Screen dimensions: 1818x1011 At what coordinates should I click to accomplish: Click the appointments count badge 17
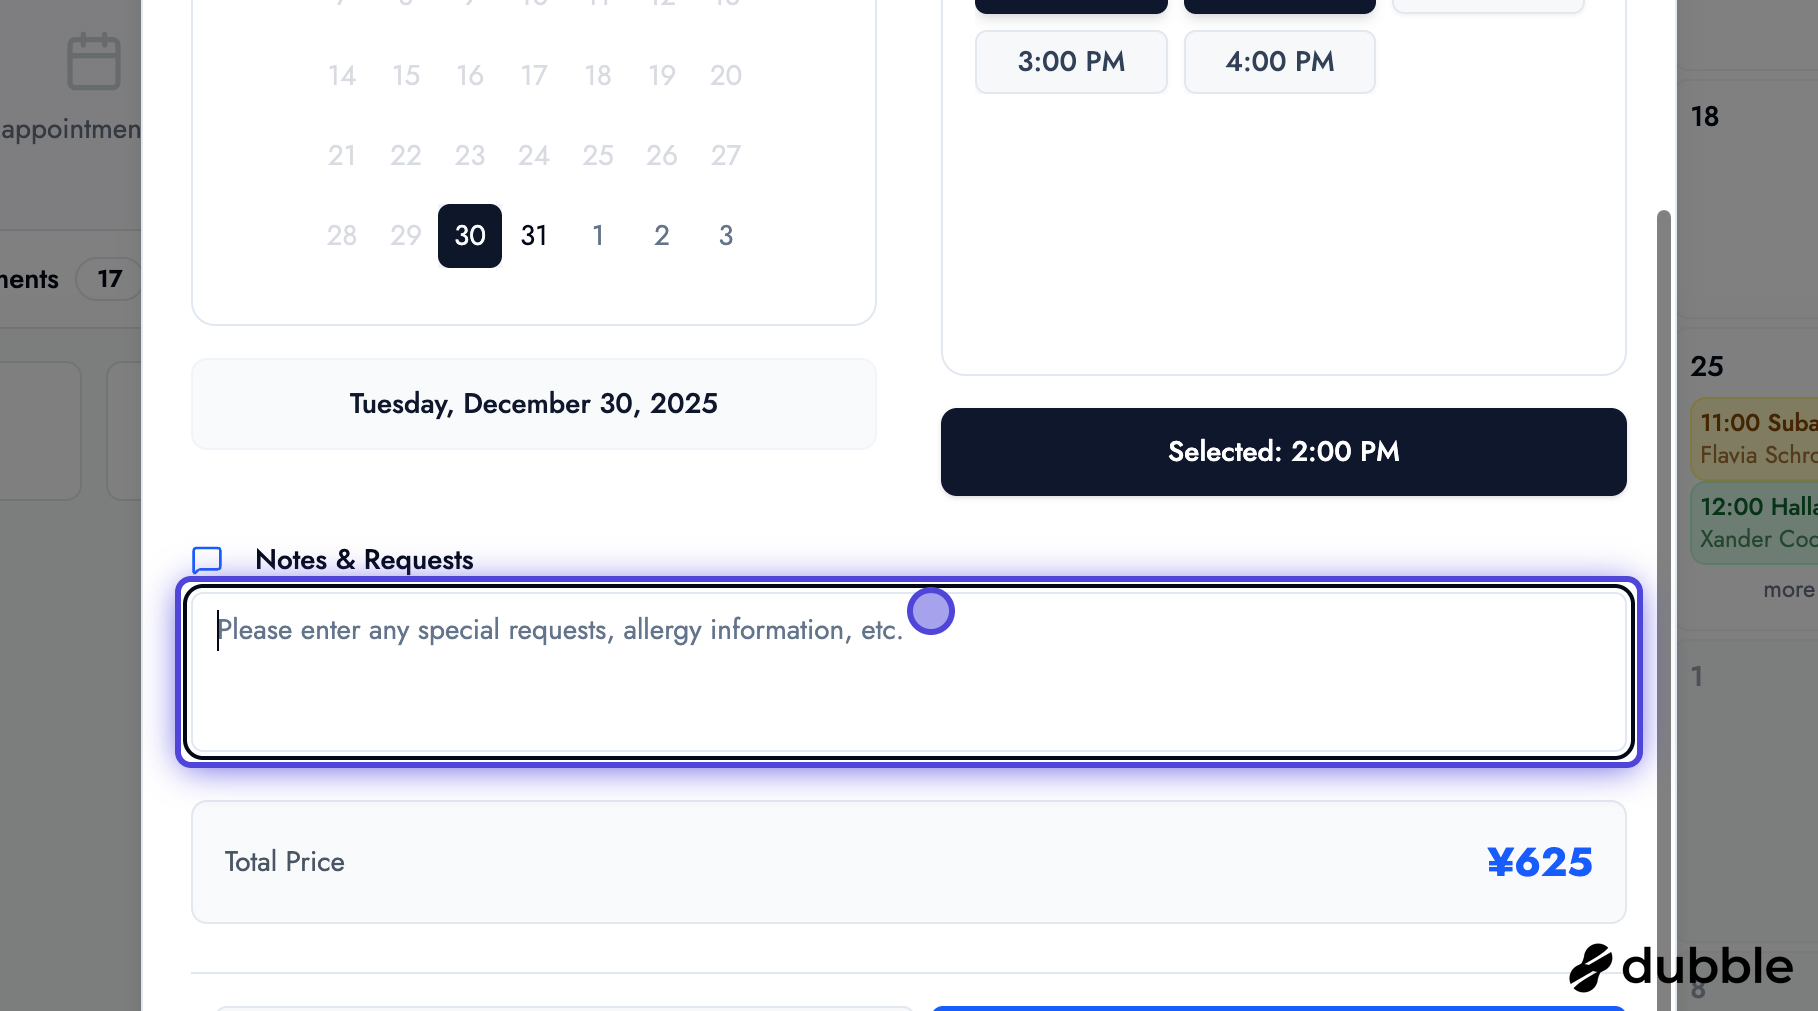click(x=109, y=279)
